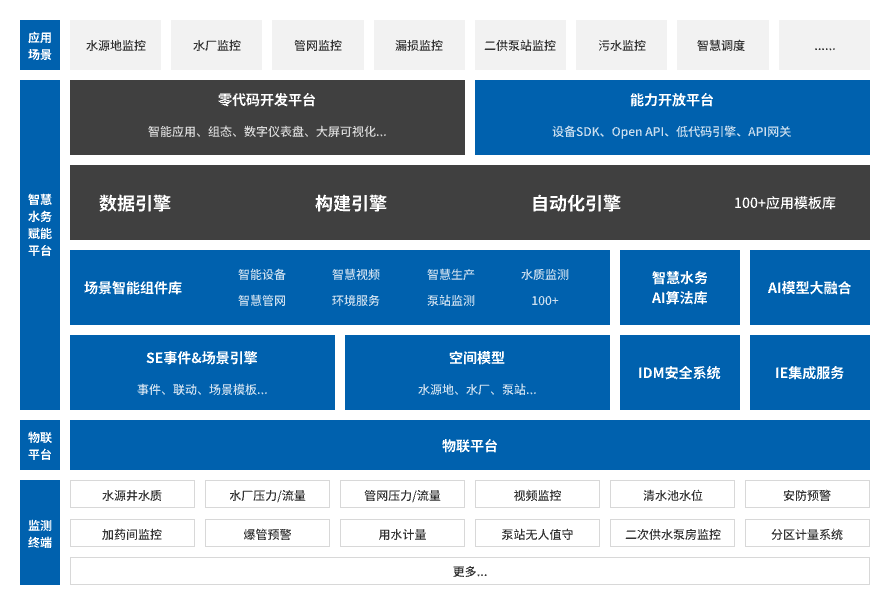Select the IDM安全系统 block
This screenshot has height=605, width=890.
[x=679, y=372]
